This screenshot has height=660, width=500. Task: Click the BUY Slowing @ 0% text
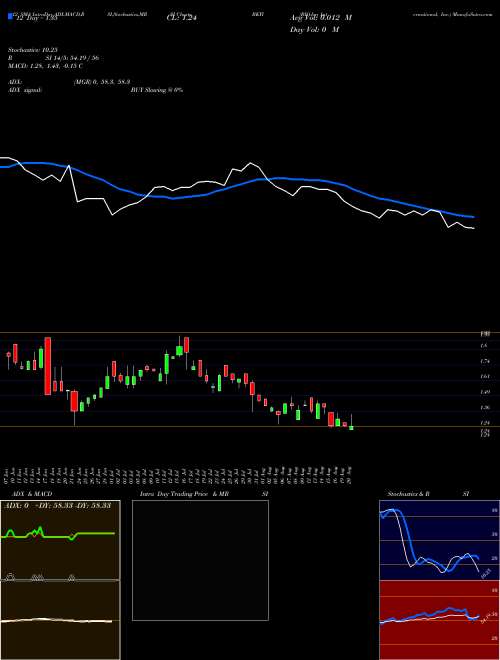[157, 90]
